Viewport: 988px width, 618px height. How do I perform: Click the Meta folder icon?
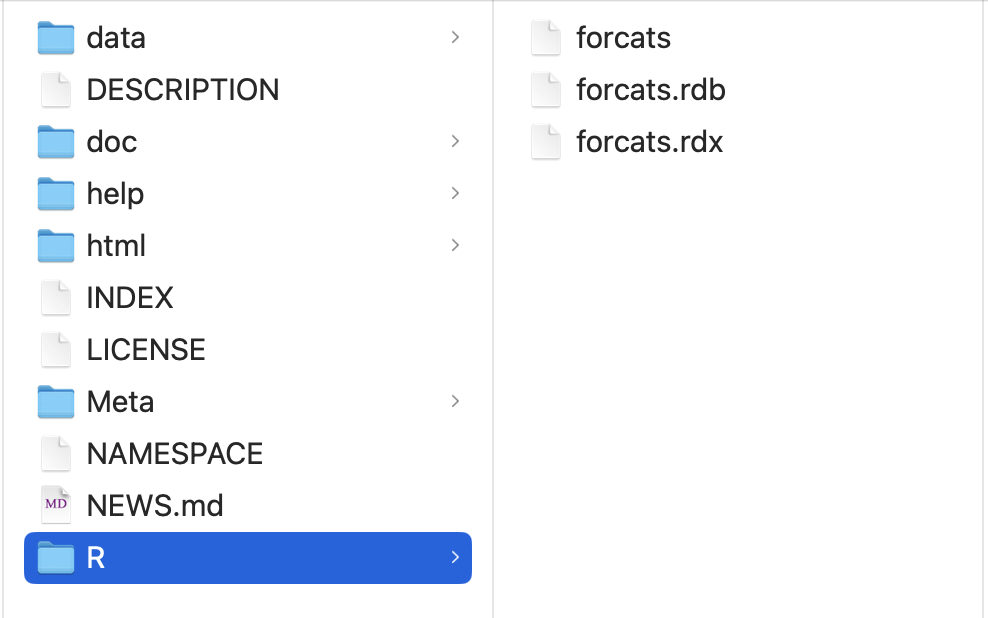(x=56, y=402)
